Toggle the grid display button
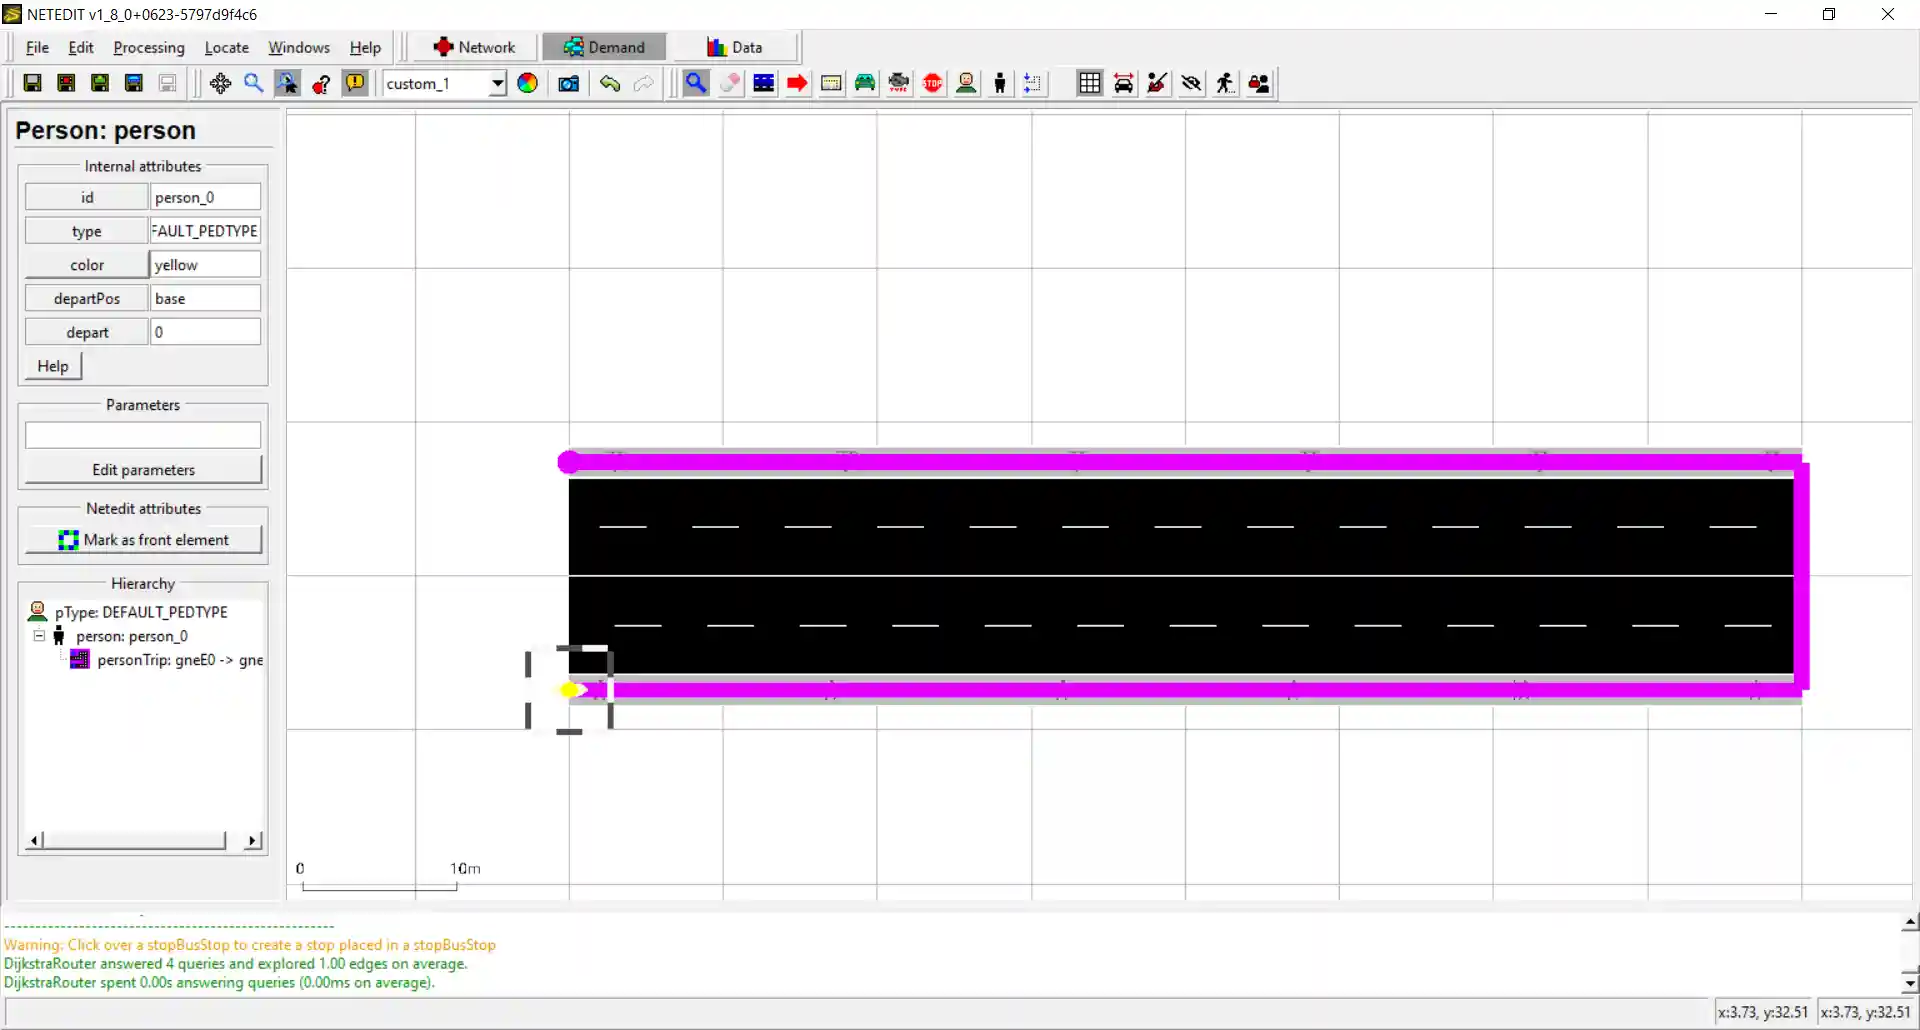1920x1030 pixels. (1089, 84)
